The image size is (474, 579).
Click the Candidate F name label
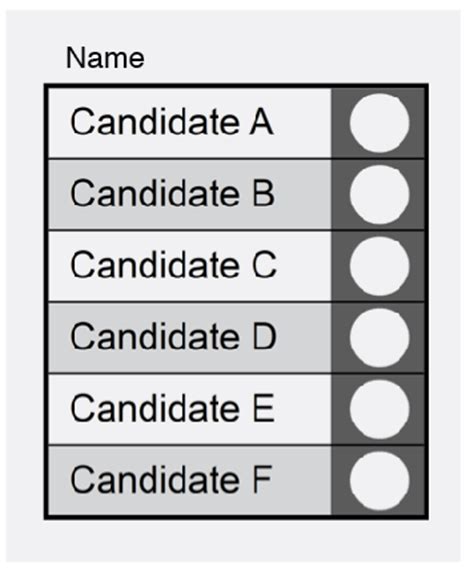(x=171, y=480)
